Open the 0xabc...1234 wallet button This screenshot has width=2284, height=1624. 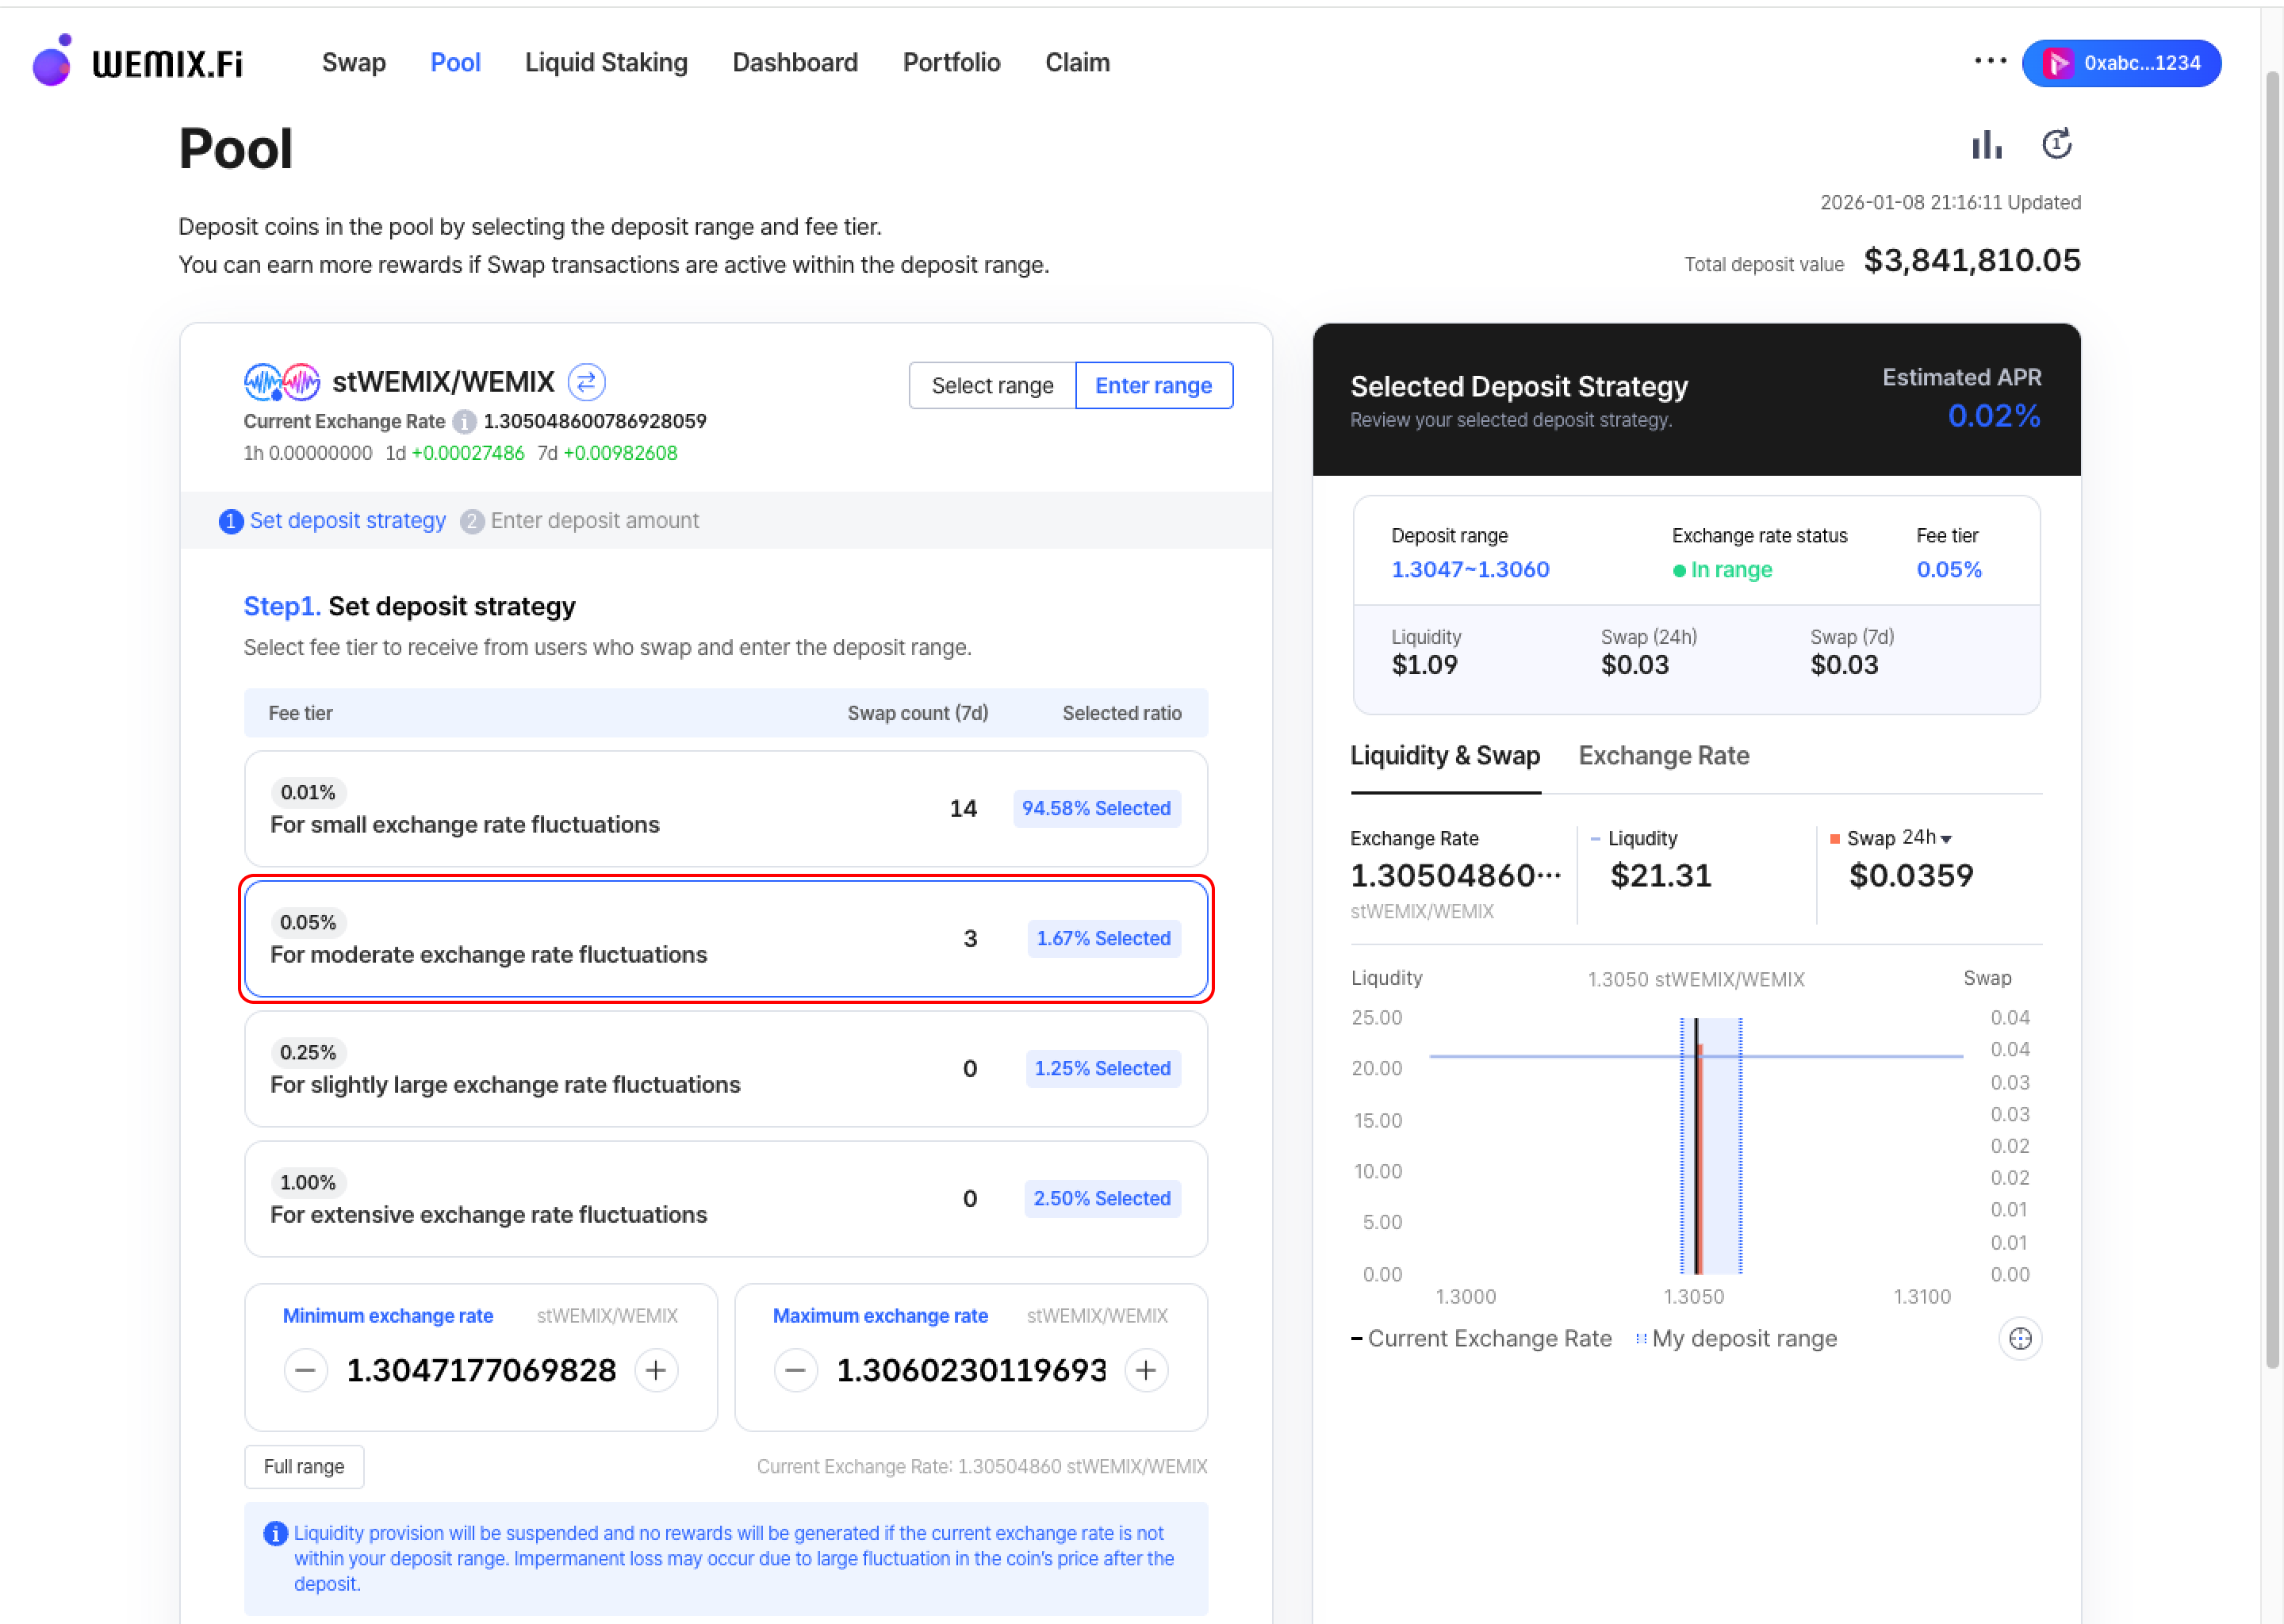(2121, 63)
